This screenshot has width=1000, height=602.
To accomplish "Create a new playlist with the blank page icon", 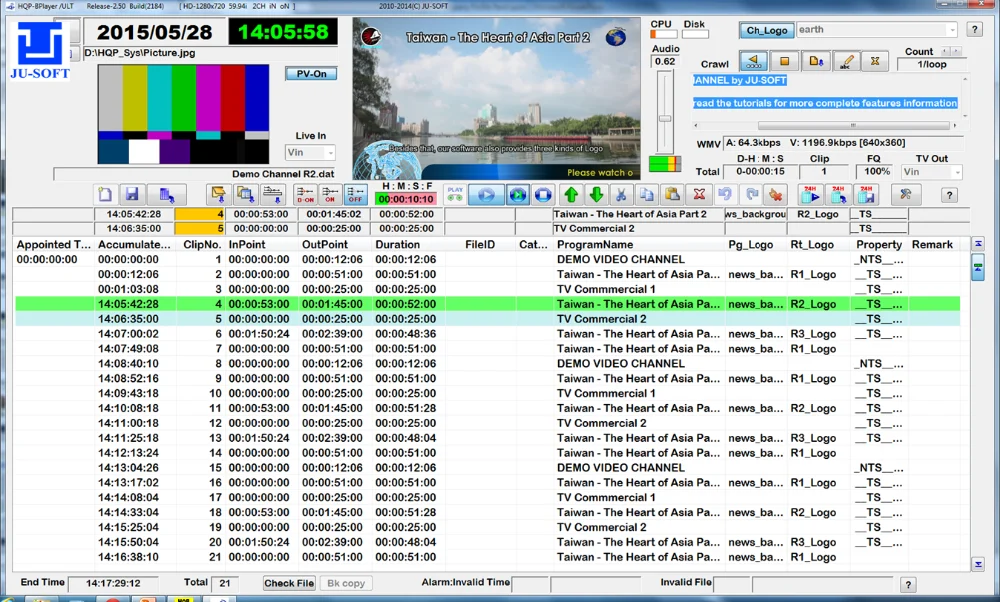I will tap(105, 195).
